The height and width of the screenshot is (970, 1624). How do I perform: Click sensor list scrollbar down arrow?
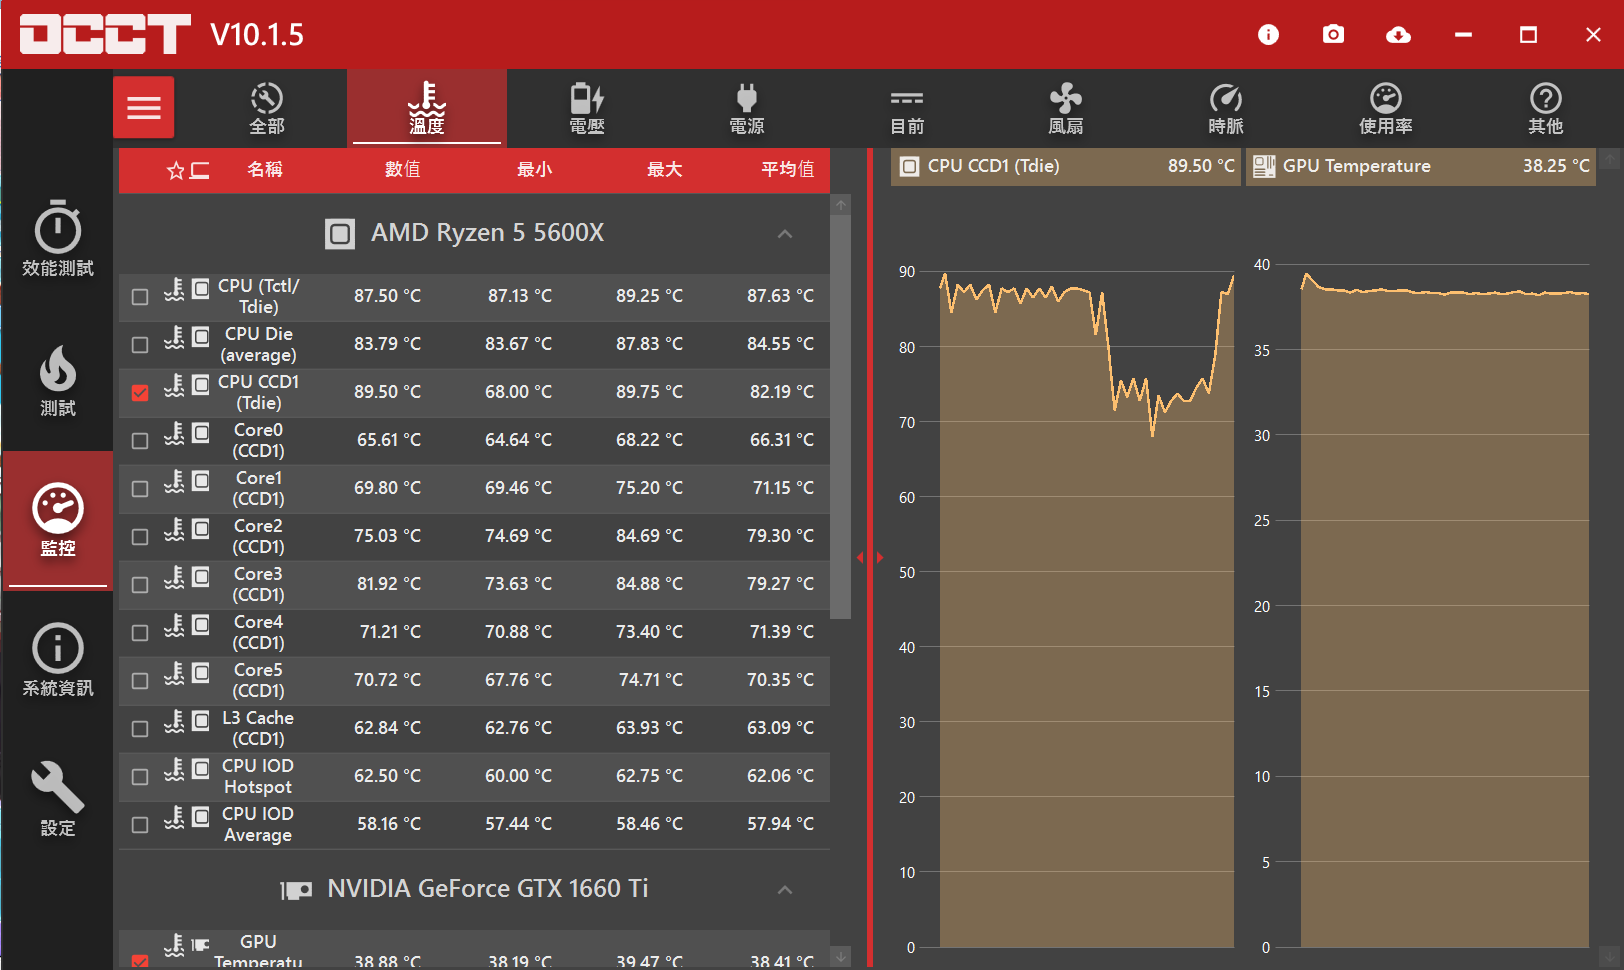(841, 957)
